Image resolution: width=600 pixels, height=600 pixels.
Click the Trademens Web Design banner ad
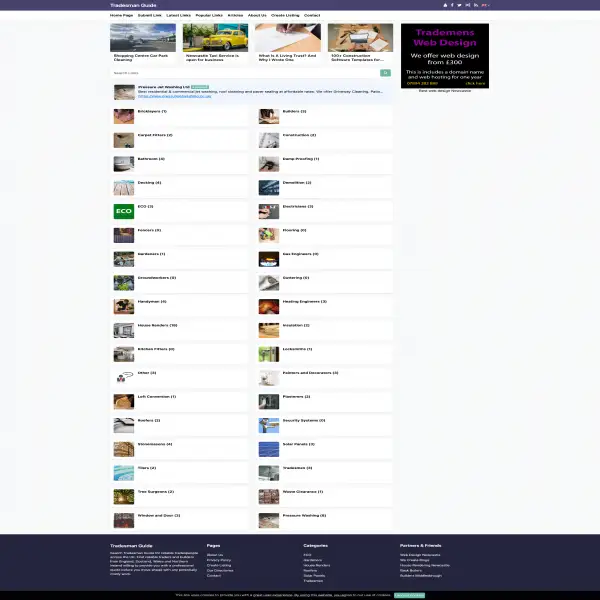(x=445, y=56)
